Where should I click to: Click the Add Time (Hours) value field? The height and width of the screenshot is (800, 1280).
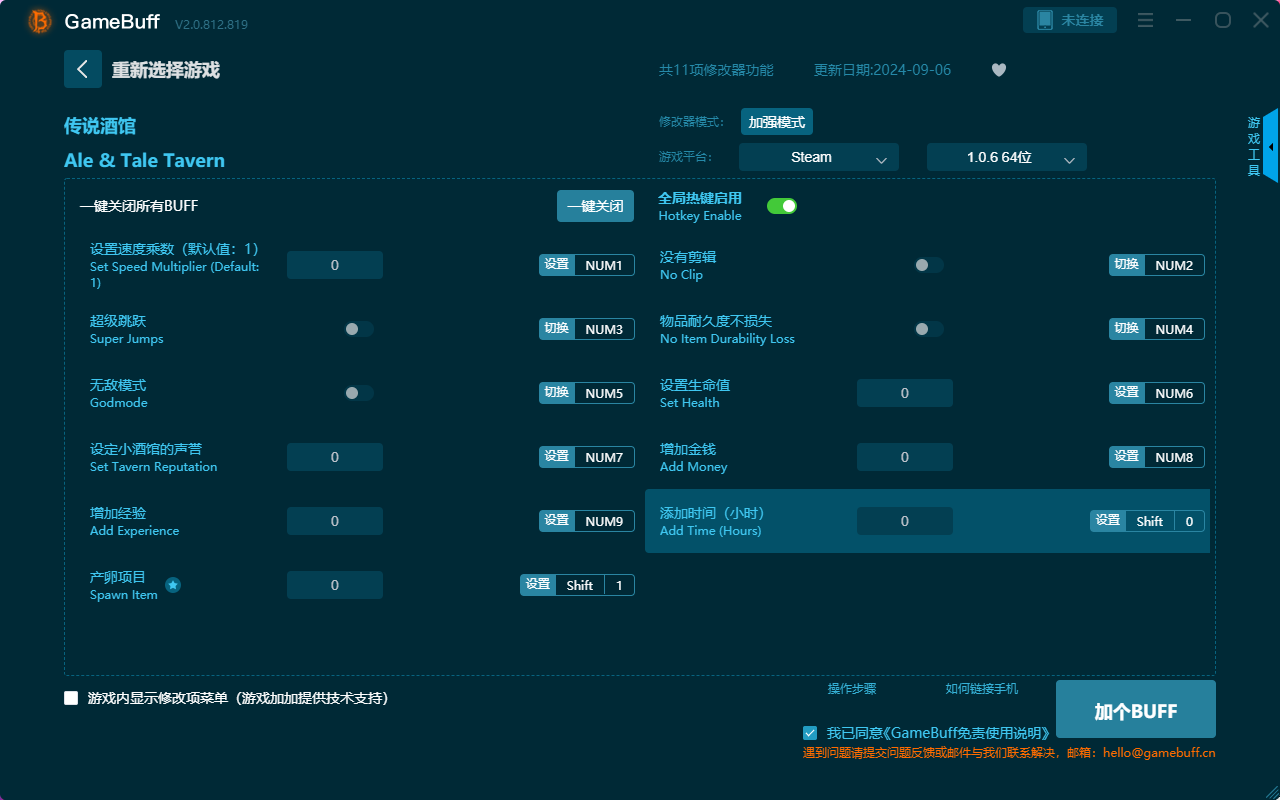pos(905,521)
